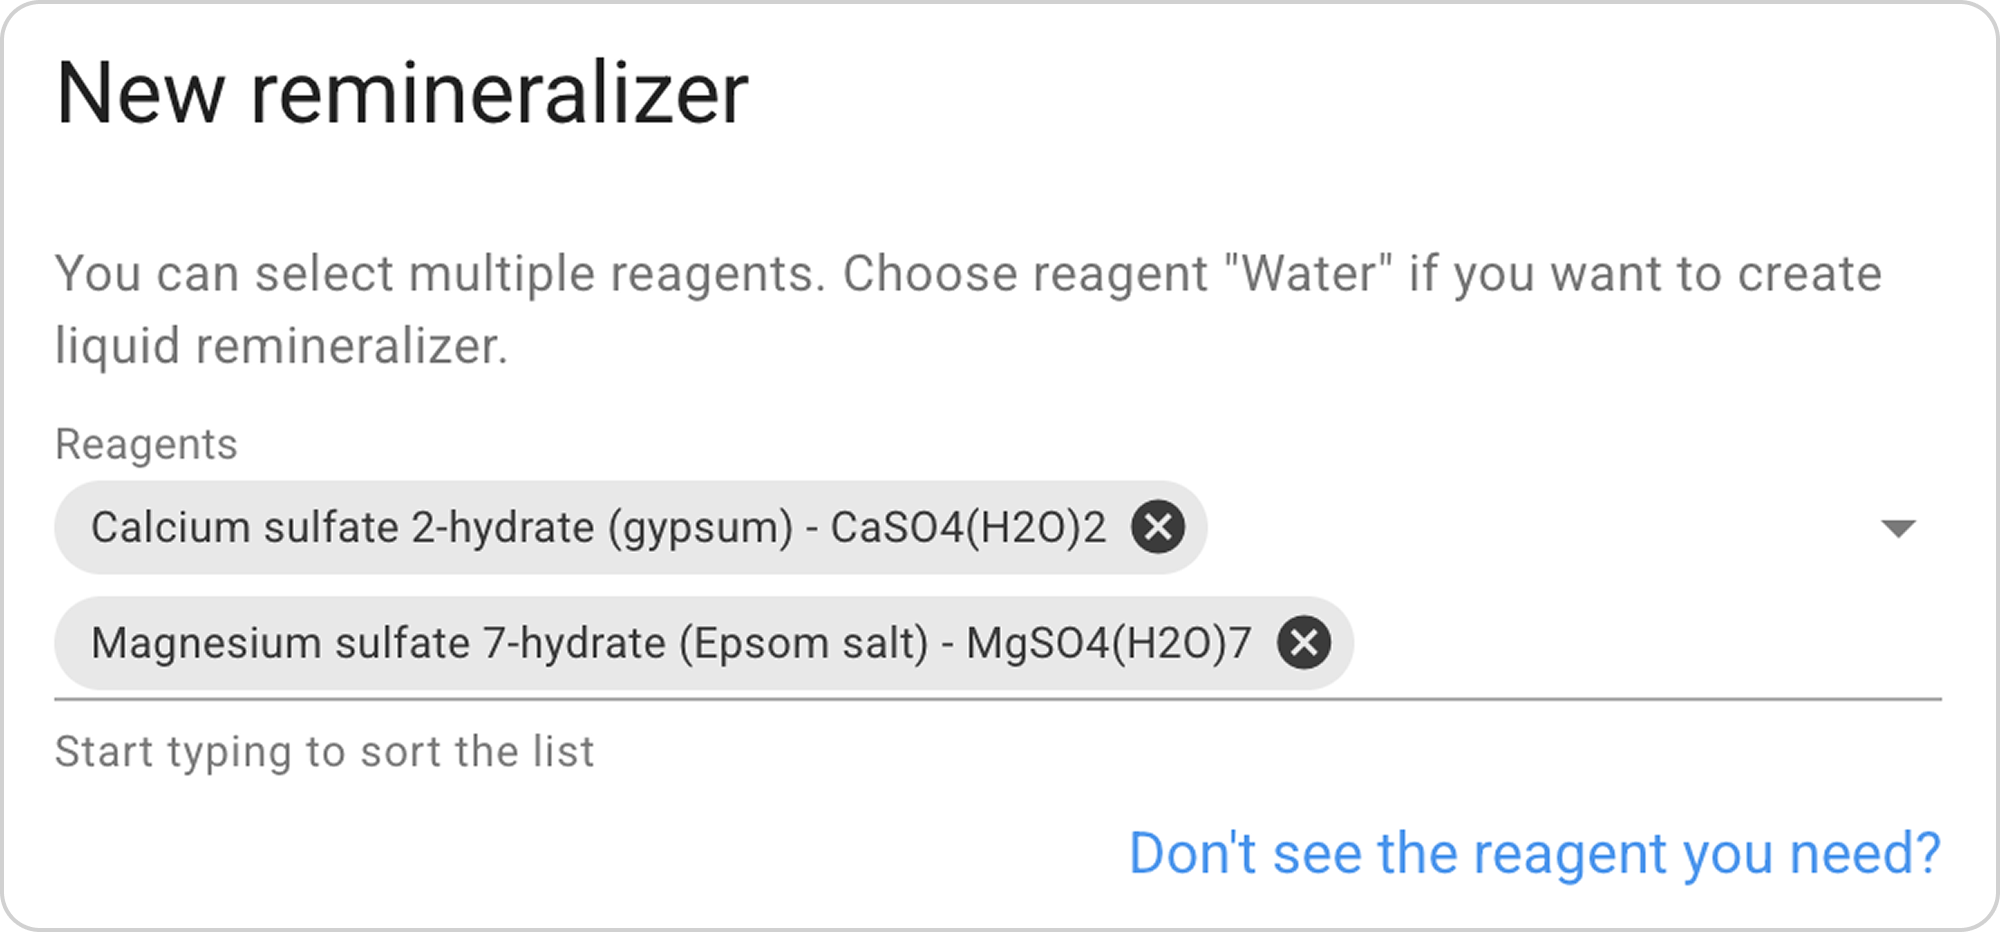Remove the Magnesium sulfate 7-hydrate reagent chip
This screenshot has height=932, width=2000.
tap(1304, 642)
